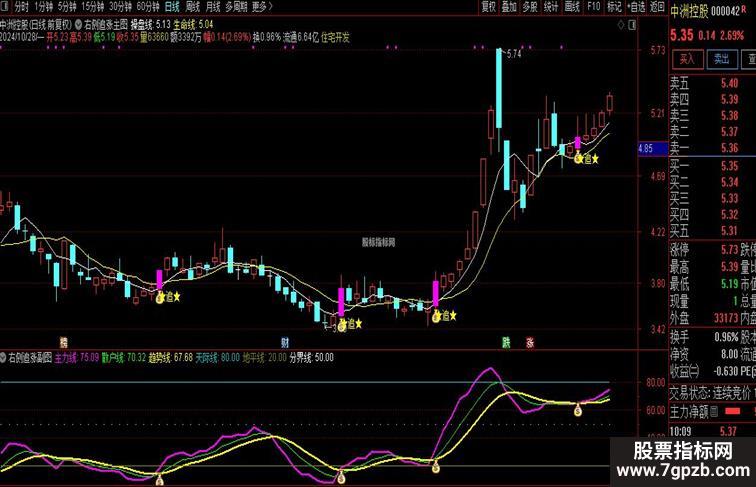
Task: Click the 中洲控股 stock name header
Action: pyautogui.click(x=689, y=12)
